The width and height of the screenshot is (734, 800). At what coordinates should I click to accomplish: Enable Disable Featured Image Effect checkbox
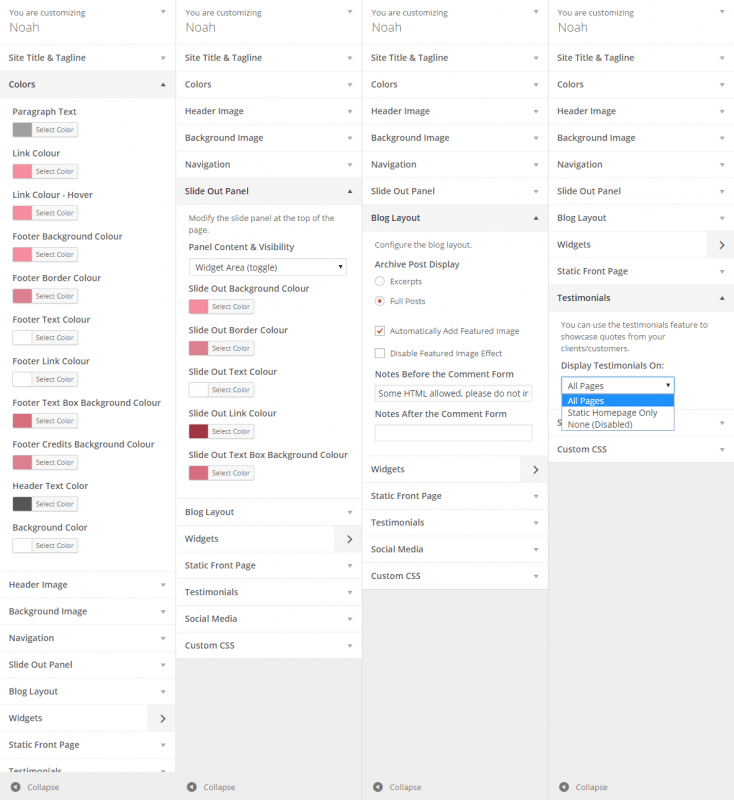tap(379, 353)
